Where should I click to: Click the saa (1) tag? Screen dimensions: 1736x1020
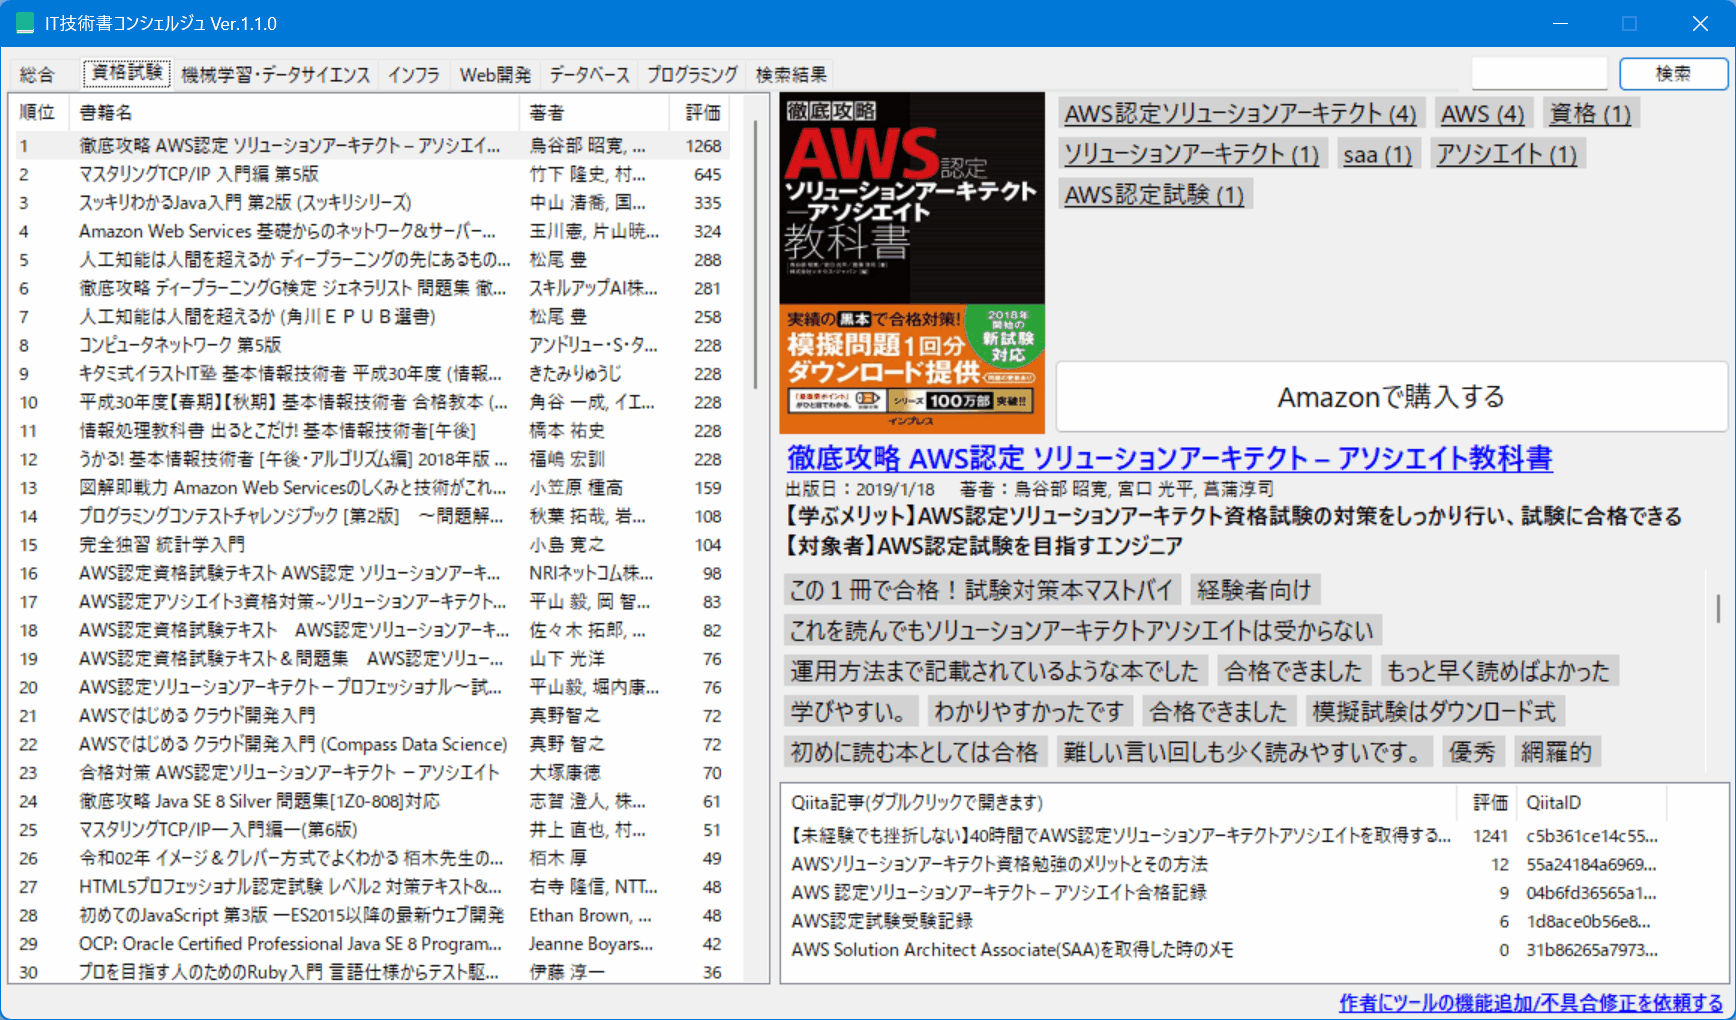[x=1377, y=154]
